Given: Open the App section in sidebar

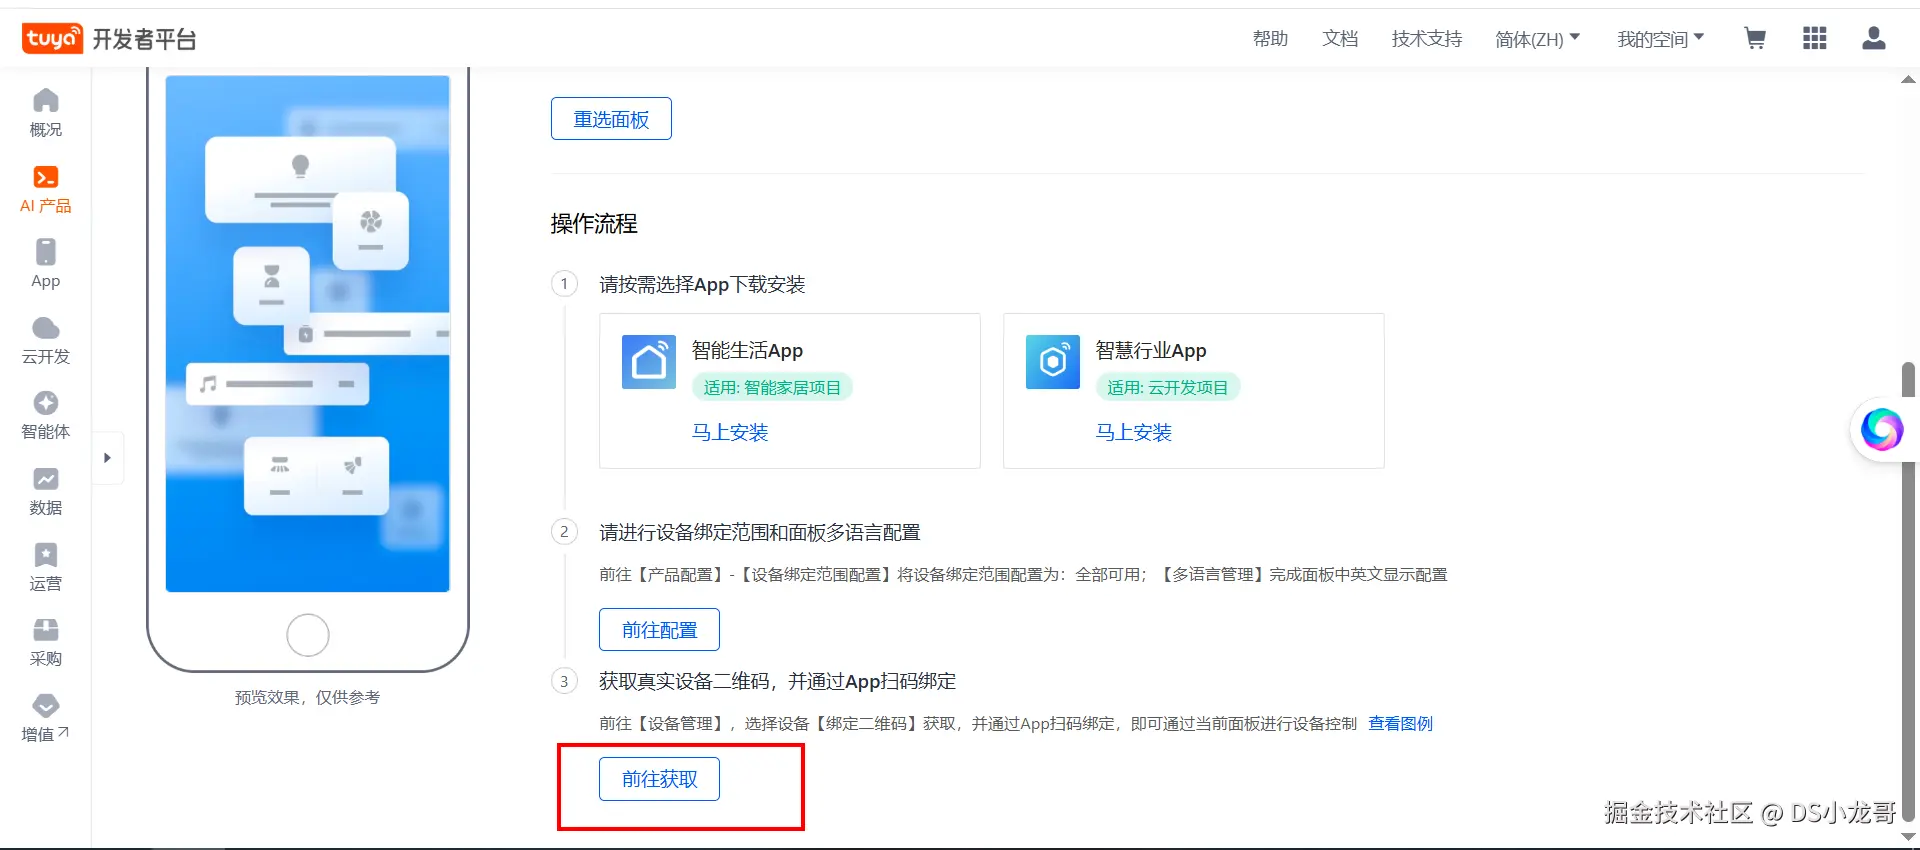Looking at the screenshot, I should pyautogui.click(x=46, y=264).
